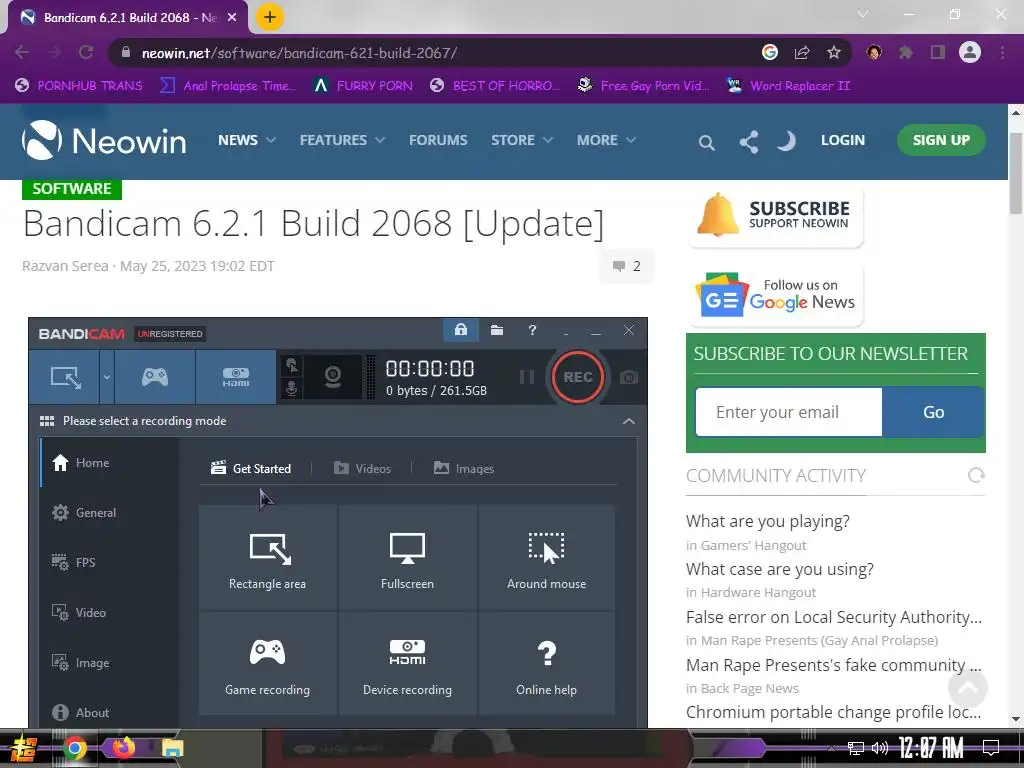
Task: Toggle dark mode with the moon icon
Action: [x=786, y=140]
